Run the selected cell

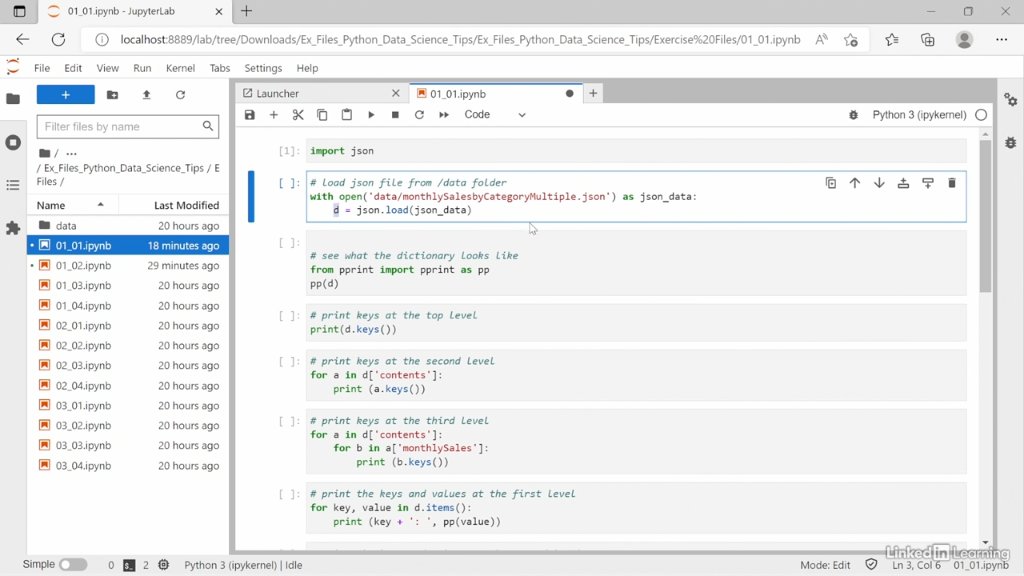click(371, 115)
